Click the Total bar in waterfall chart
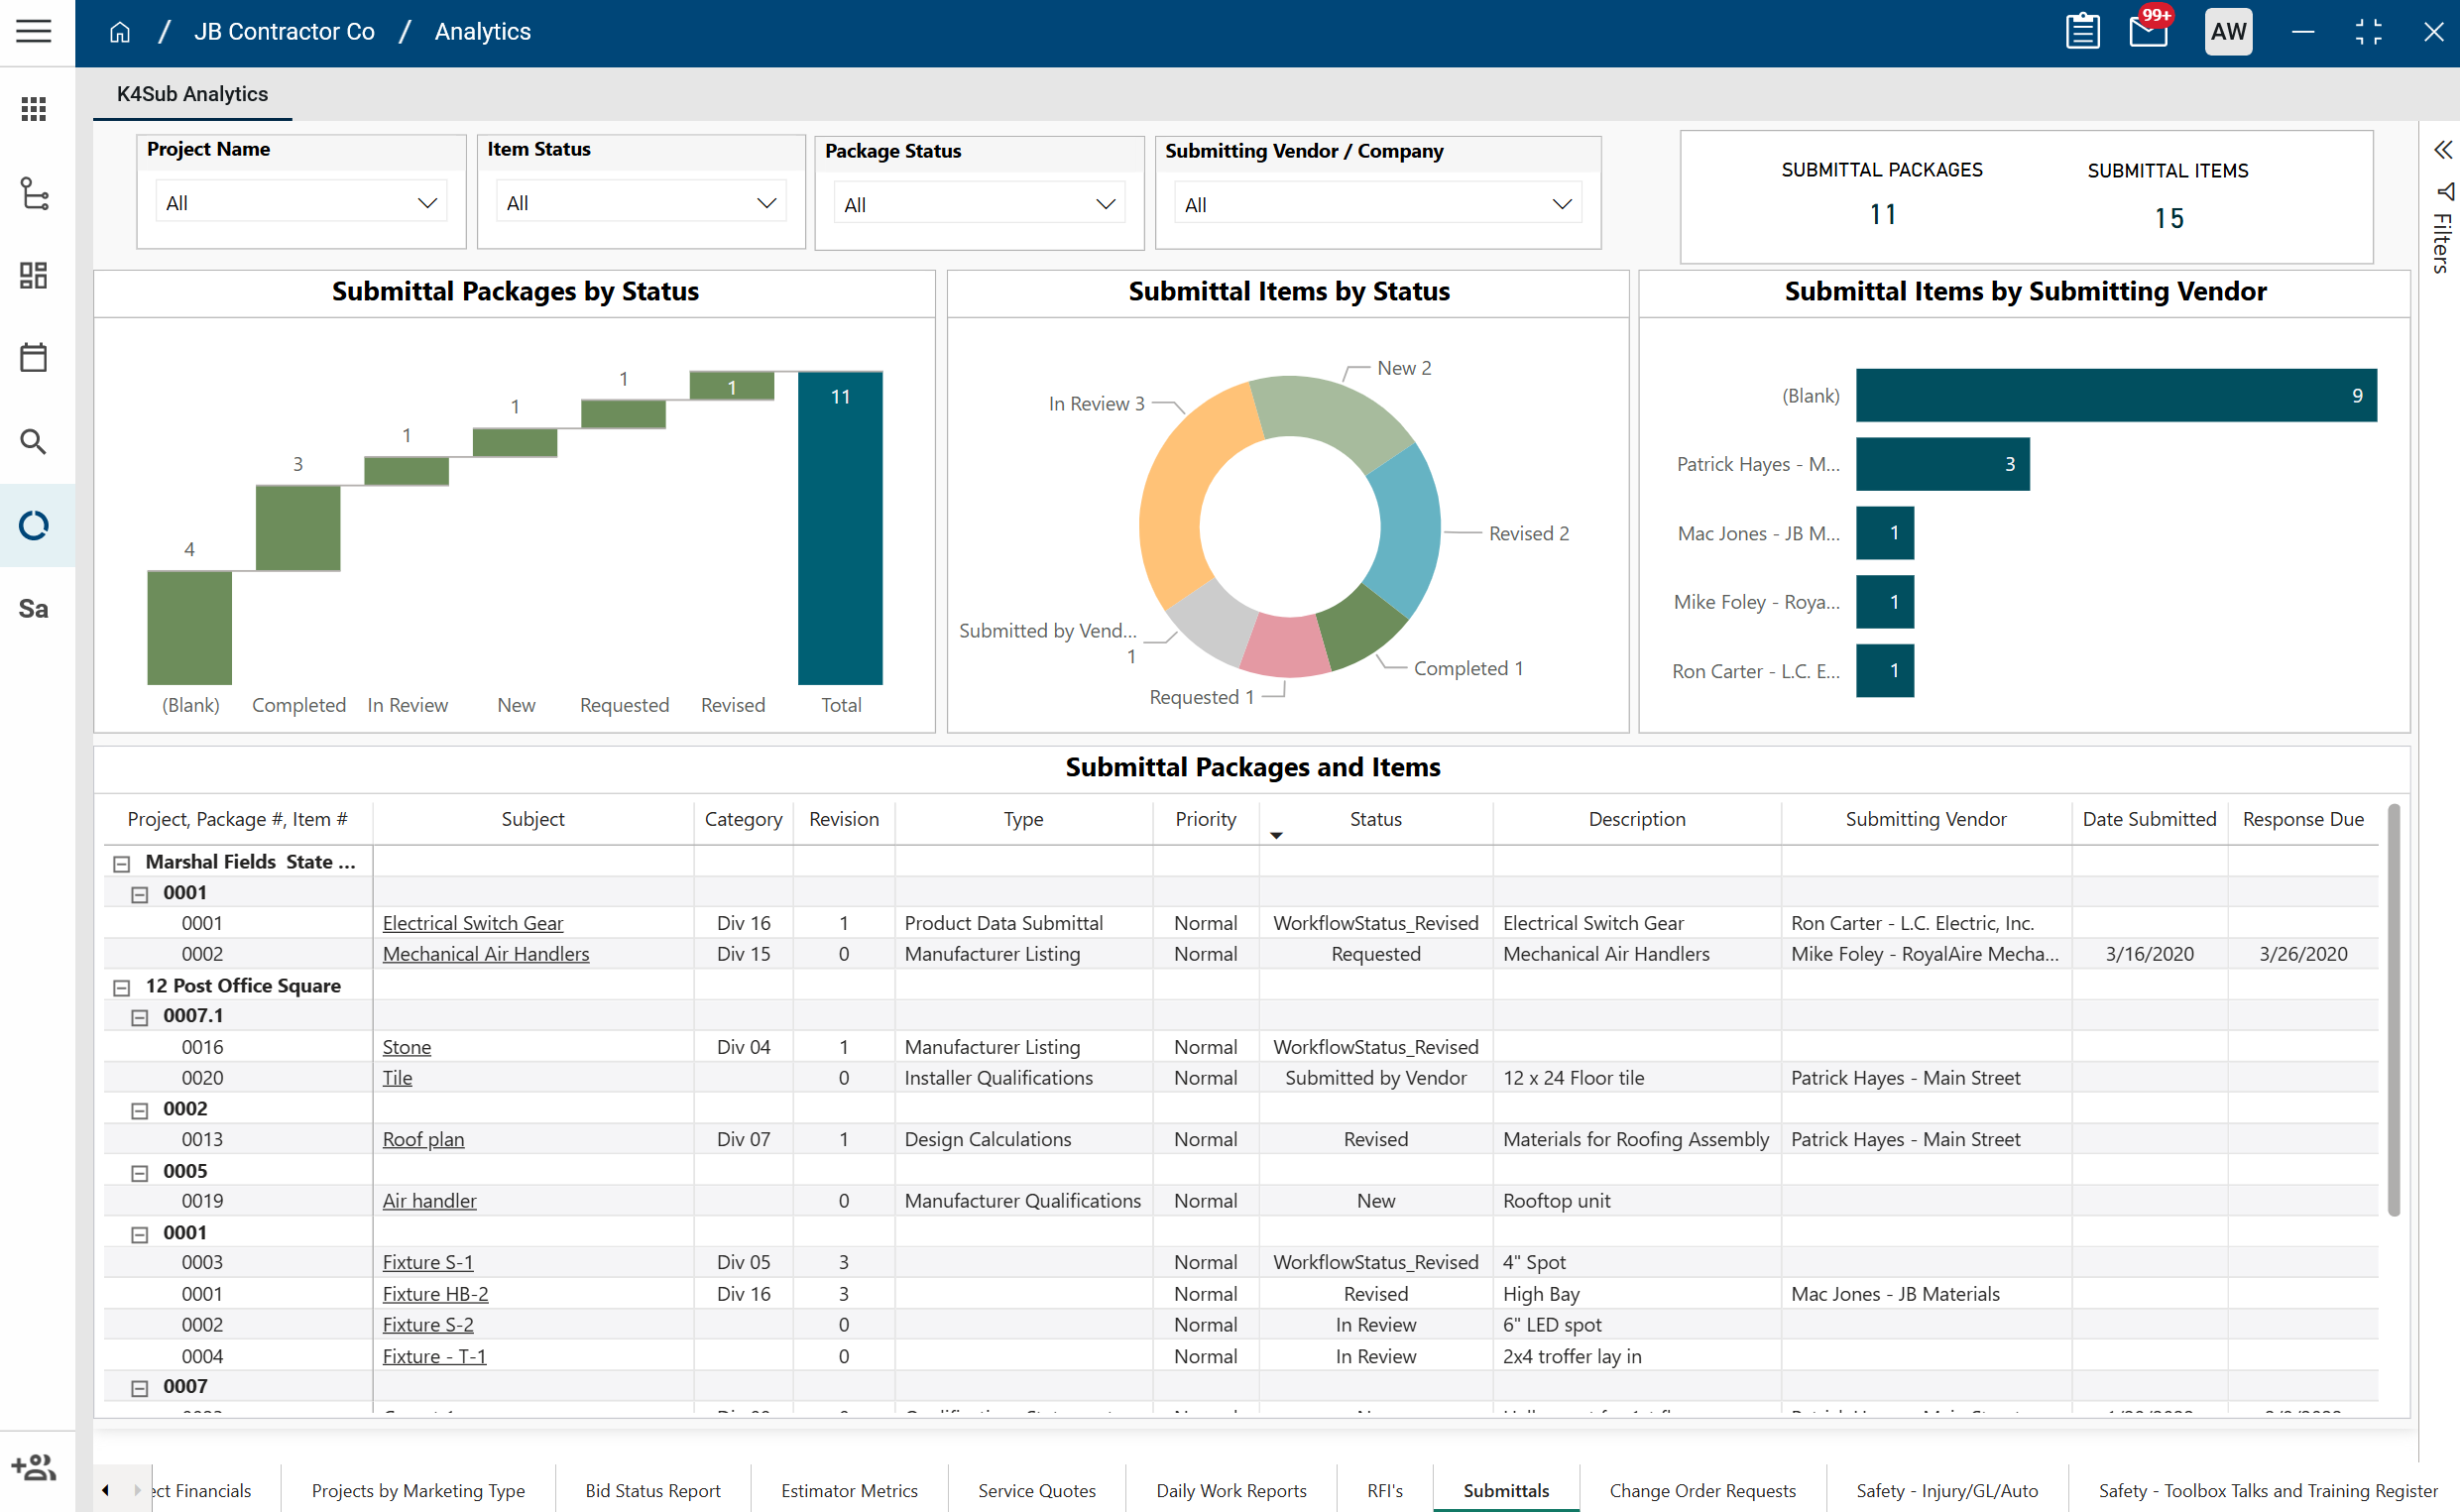 840,528
